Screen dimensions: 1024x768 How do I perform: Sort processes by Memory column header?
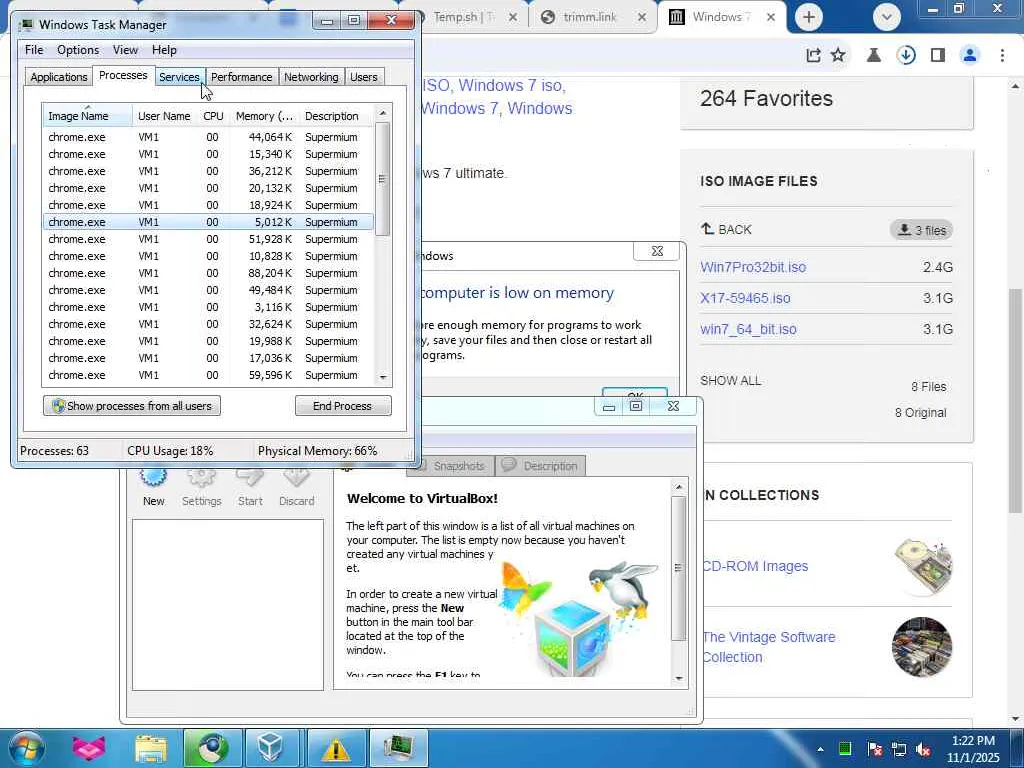click(264, 116)
